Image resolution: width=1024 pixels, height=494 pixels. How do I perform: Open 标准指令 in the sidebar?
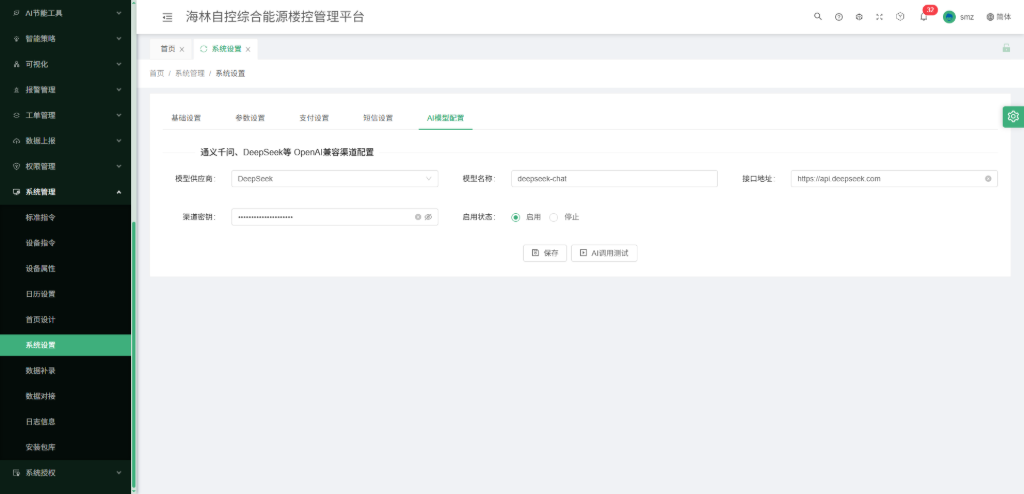40,217
